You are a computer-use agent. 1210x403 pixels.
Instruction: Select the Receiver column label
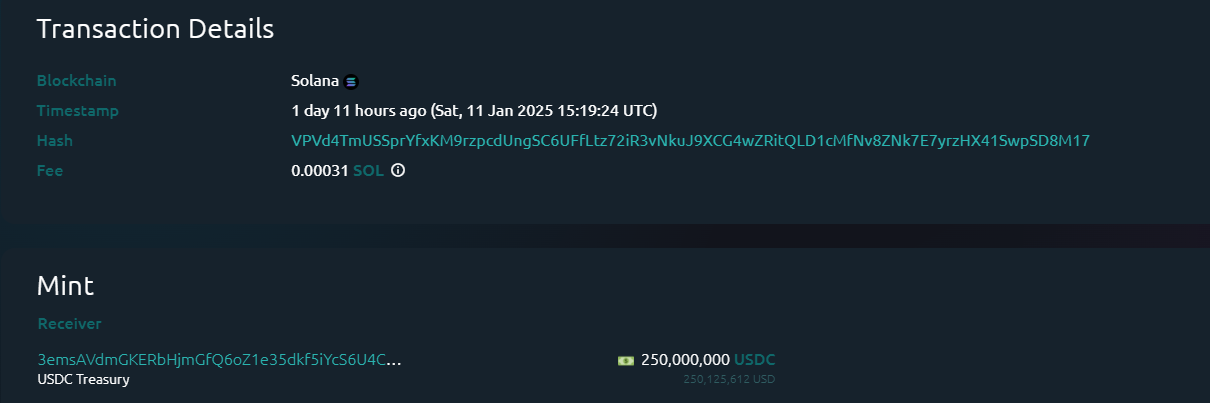[x=69, y=324]
